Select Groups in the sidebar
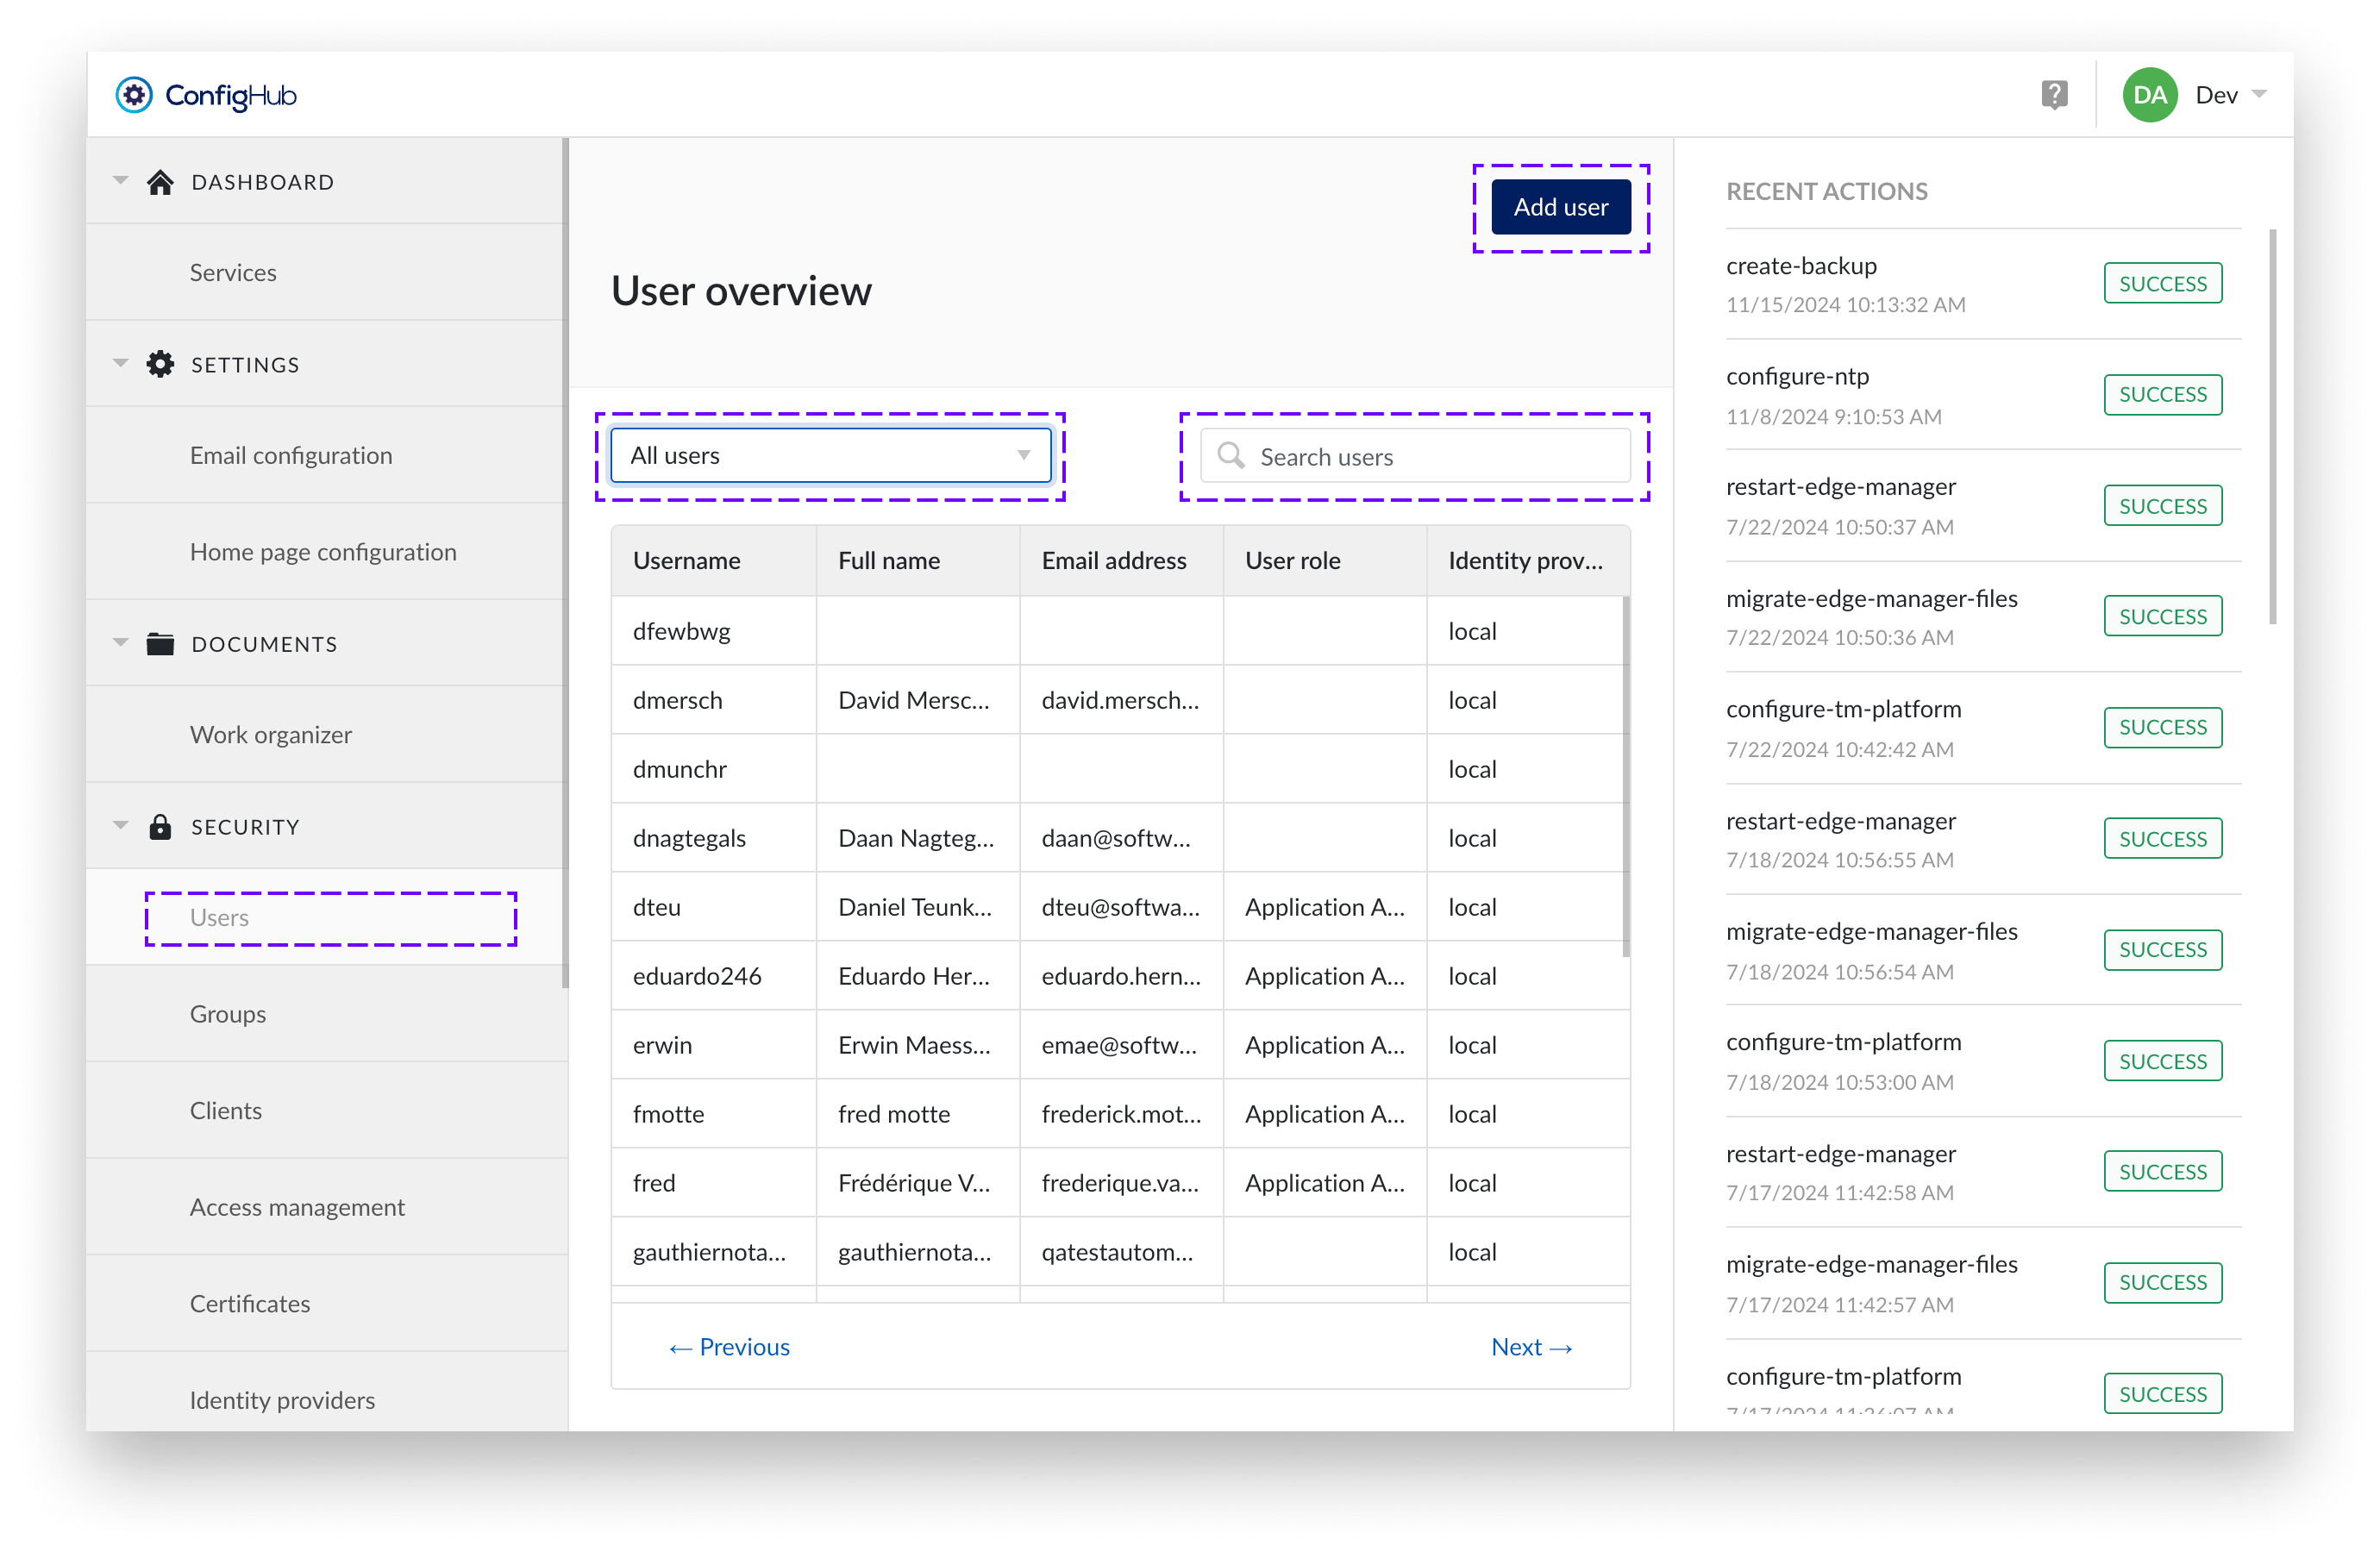The height and width of the screenshot is (1552, 2380). pyautogui.click(x=227, y=1013)
